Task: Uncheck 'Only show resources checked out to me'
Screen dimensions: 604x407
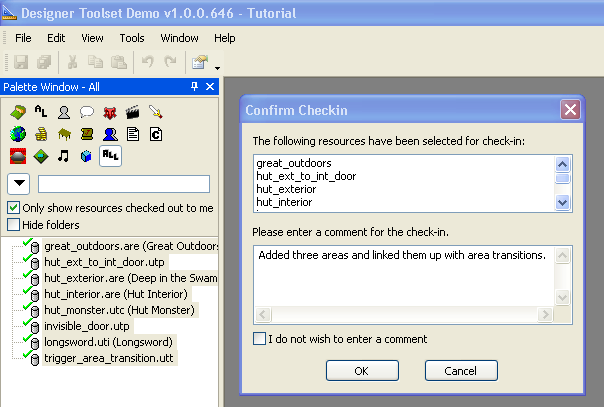Action: pyautogui.click(x=13, y=208)
